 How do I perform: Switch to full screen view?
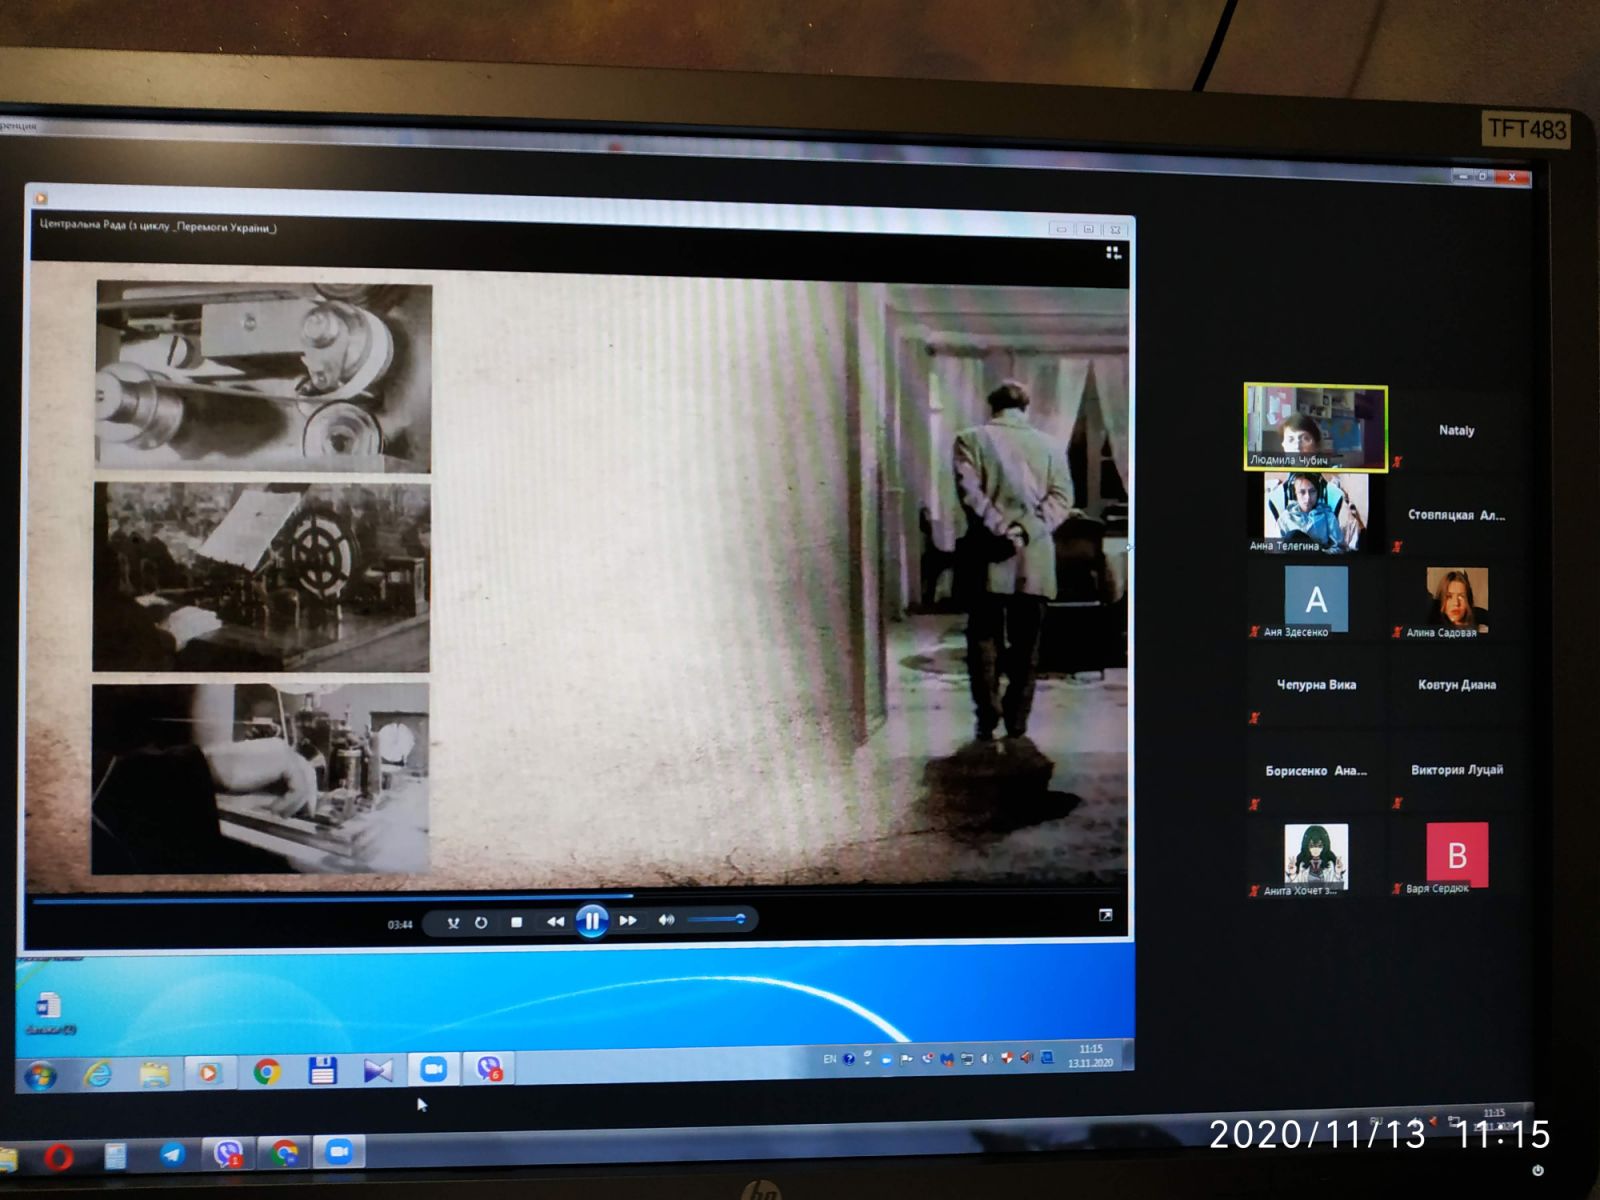1105,915
